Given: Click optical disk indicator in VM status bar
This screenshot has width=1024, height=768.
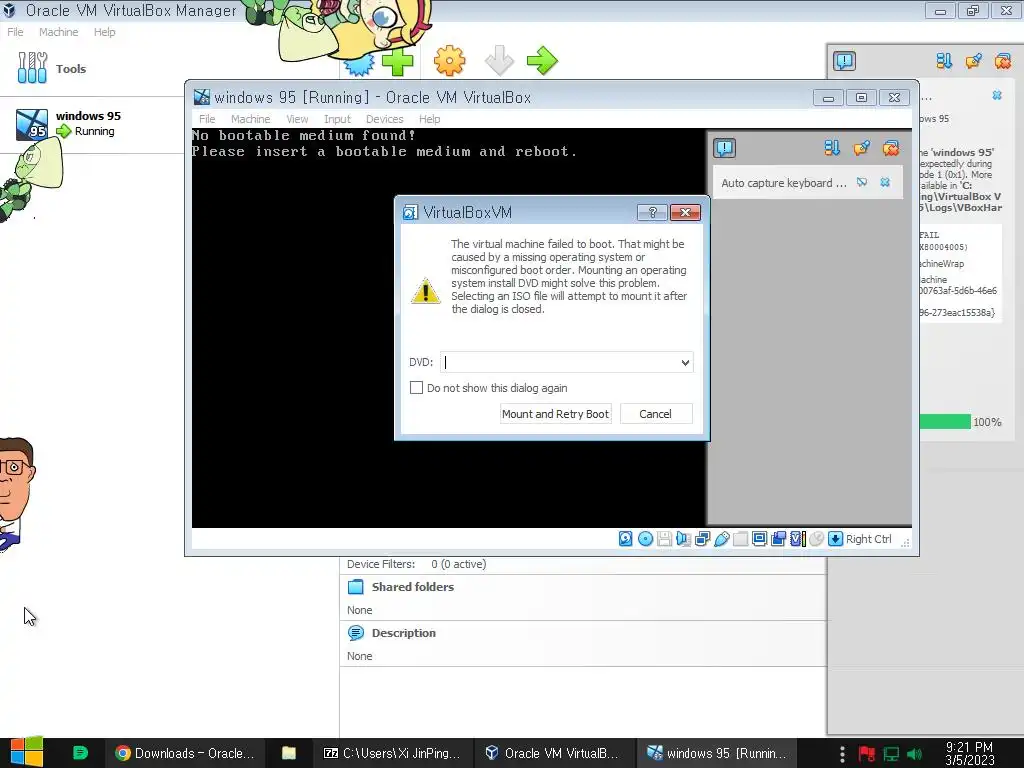Looking at the screenshot, I should click(645, 539).
